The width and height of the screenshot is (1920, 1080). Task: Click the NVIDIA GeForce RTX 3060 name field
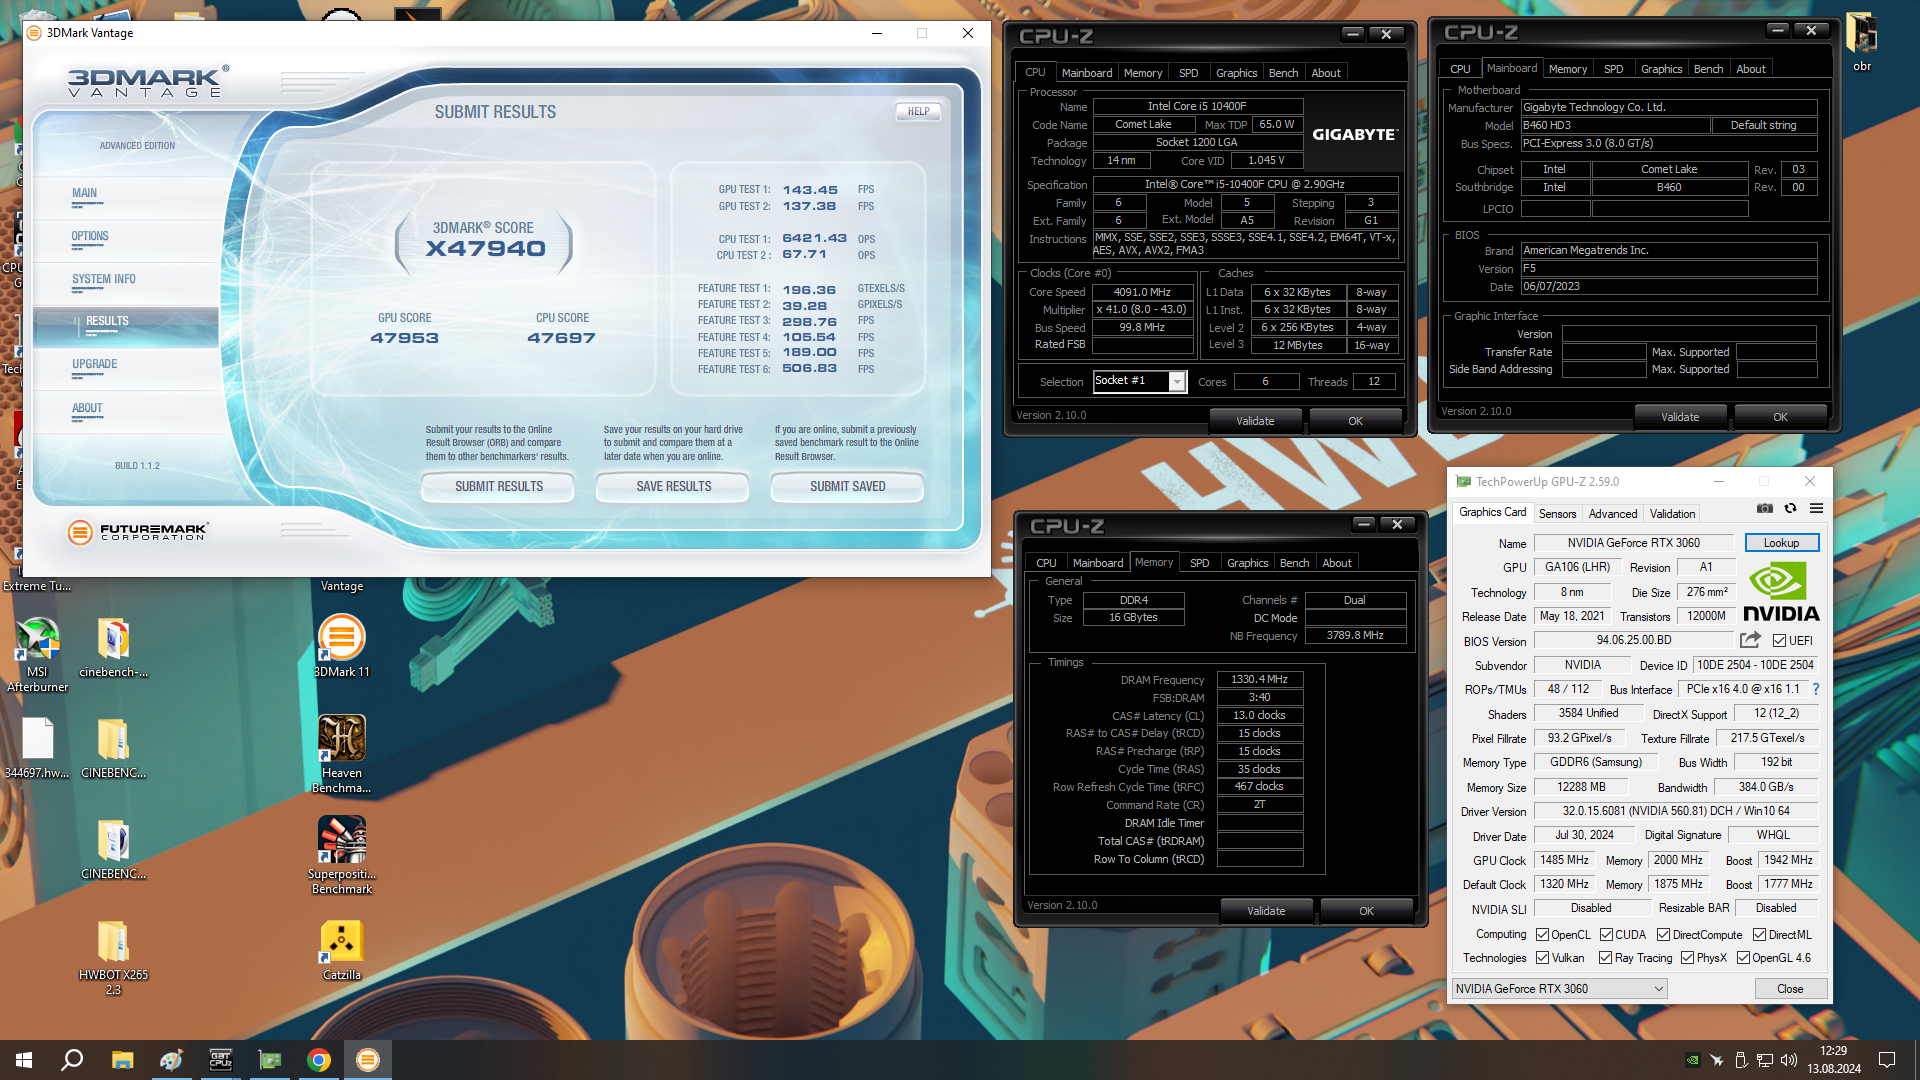click(x=1633, y=543)
